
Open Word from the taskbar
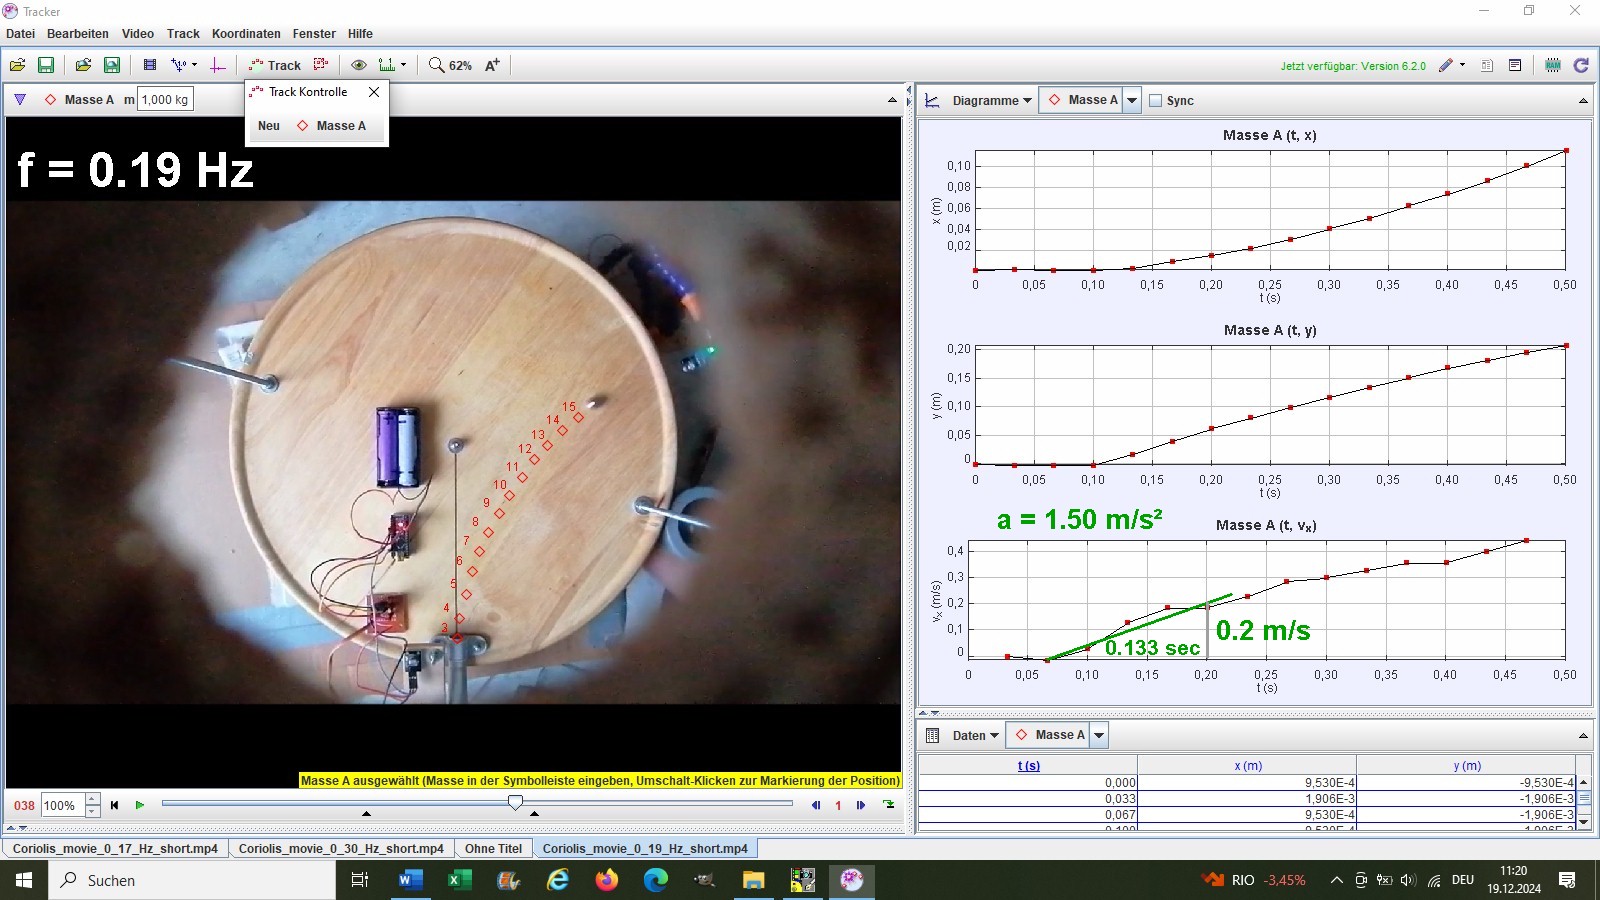(x=411, y=880)
